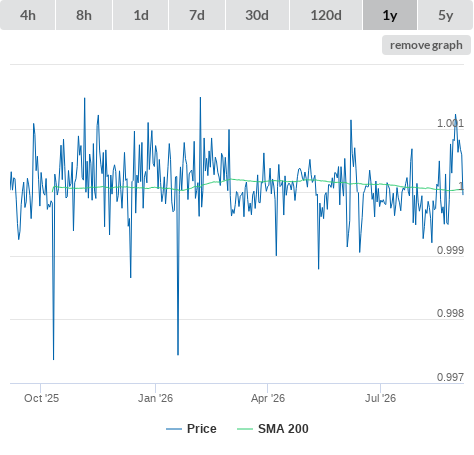Switch chart to 30d view
474x455 pixels.
pyautogui.click(x=257, y=15)
